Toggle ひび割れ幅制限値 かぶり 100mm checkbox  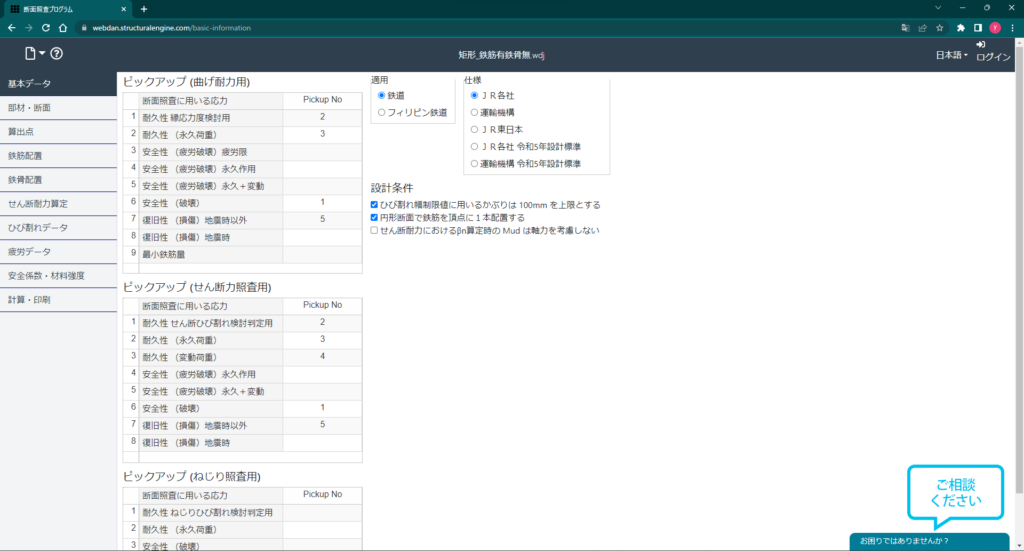374,204
